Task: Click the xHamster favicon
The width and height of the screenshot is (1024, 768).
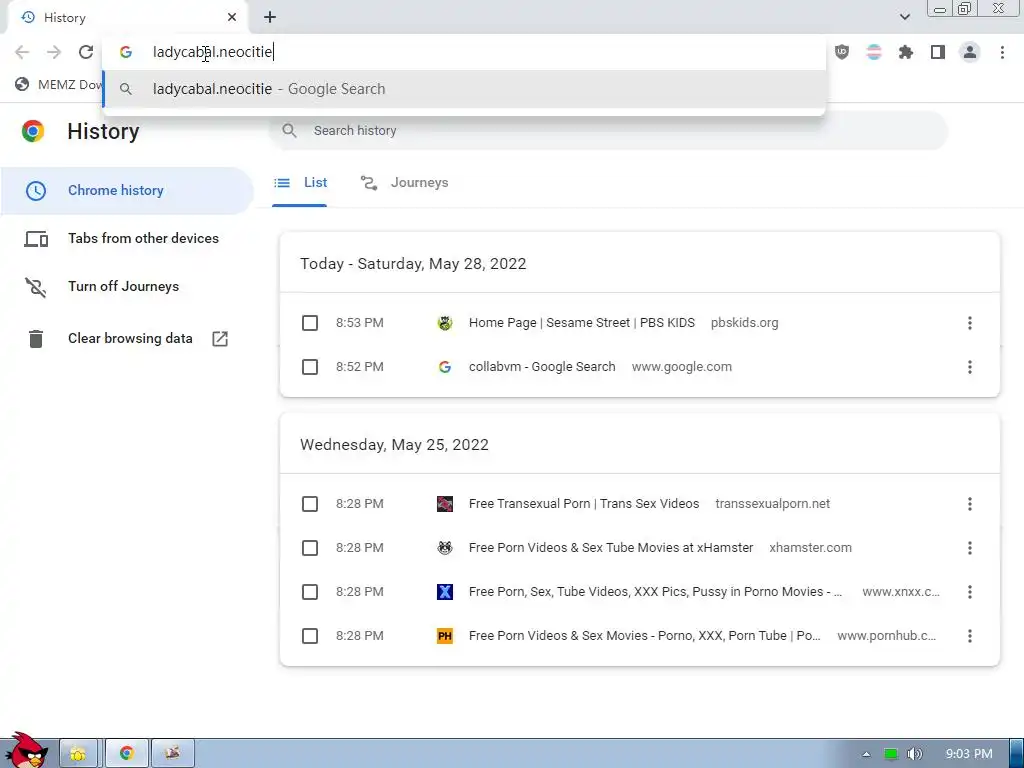Action: [x=445, y=548]
